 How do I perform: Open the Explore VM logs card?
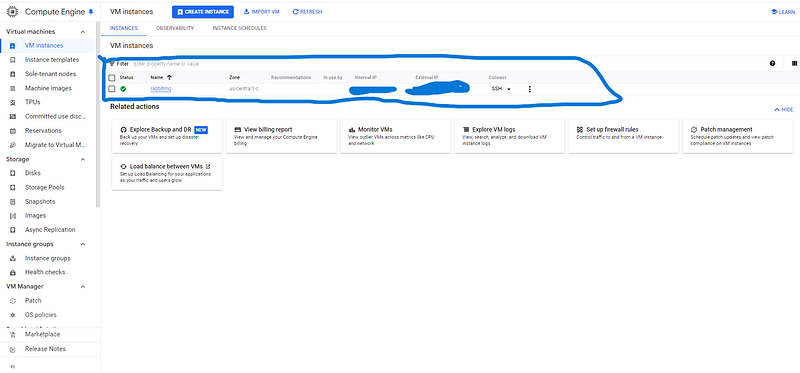[510, 136]
